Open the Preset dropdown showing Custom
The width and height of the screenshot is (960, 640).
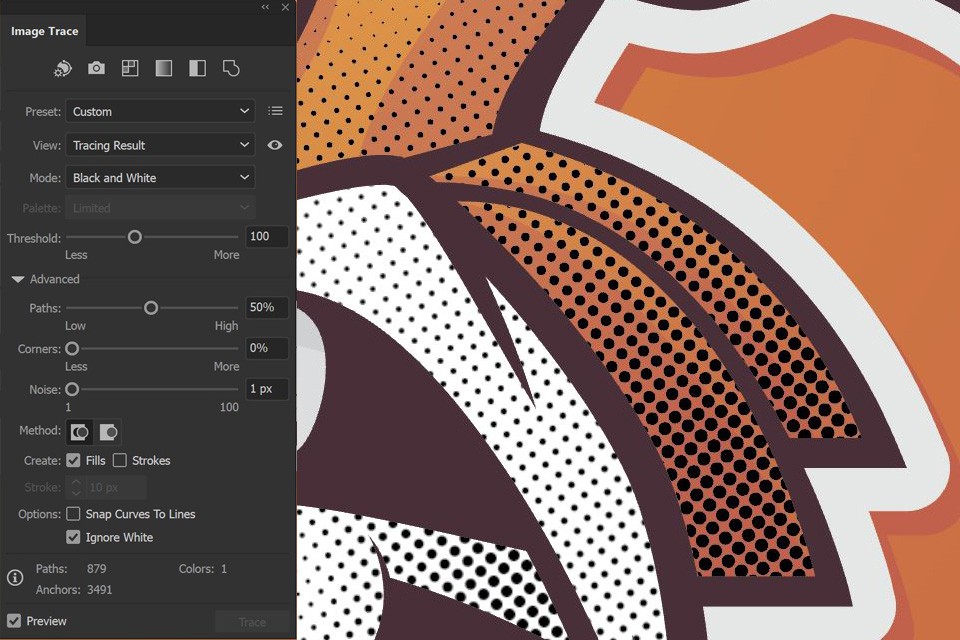pos(160,111)
